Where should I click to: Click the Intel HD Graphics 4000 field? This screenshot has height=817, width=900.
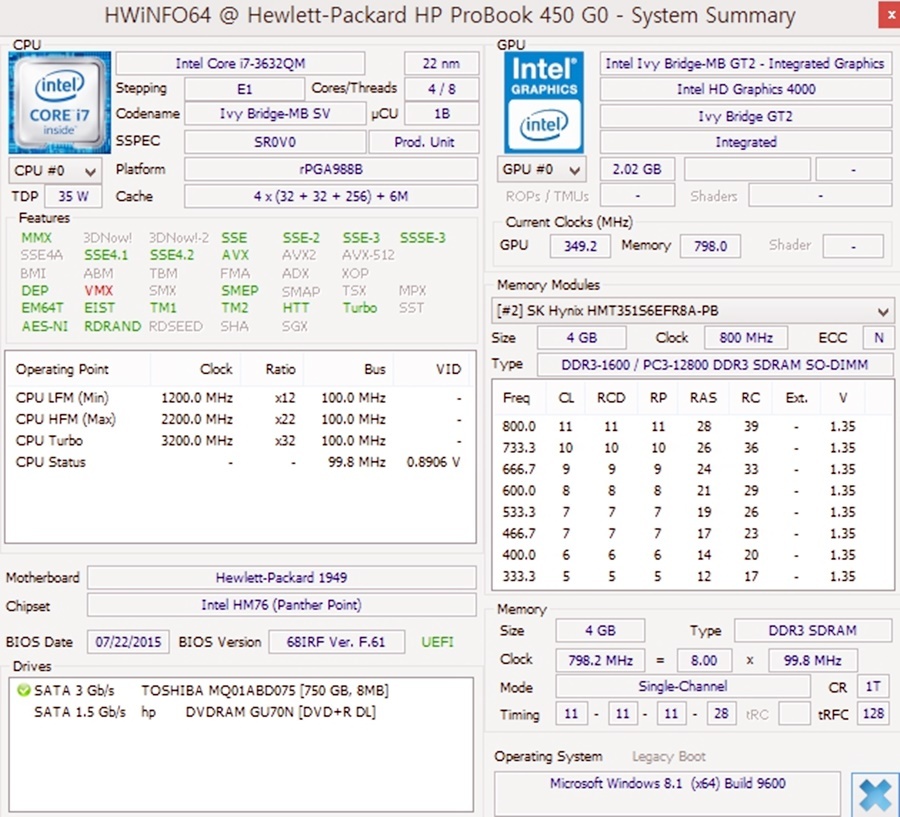point(745,89)
